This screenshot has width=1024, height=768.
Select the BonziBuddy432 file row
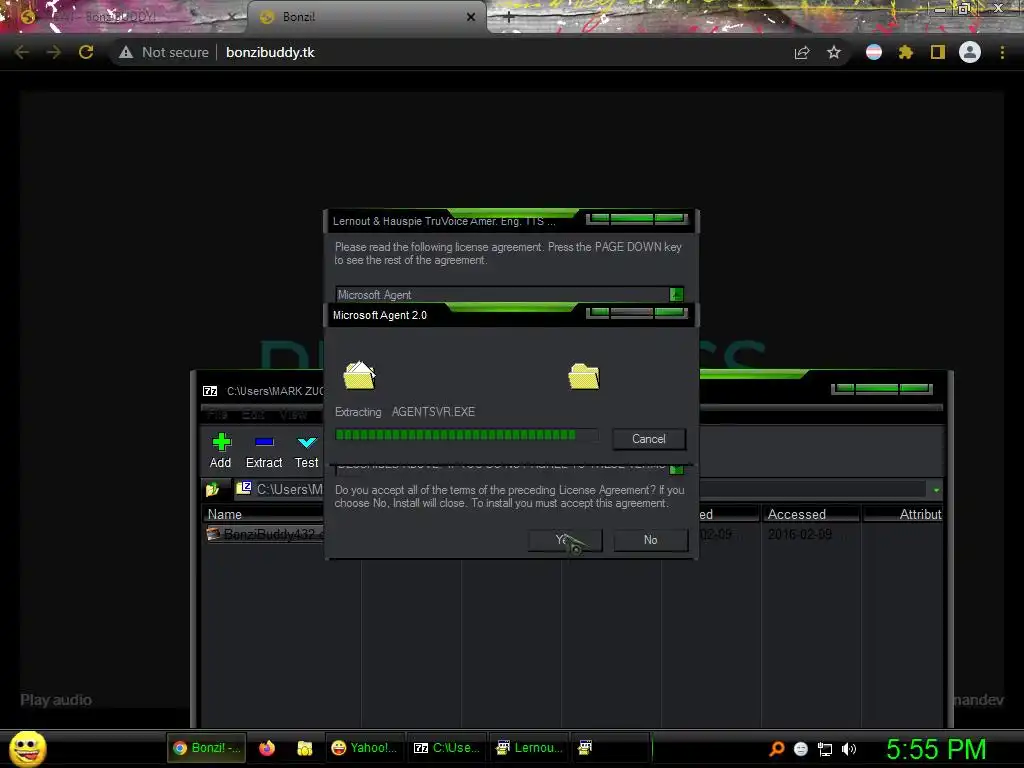click(x=264, y=534)
